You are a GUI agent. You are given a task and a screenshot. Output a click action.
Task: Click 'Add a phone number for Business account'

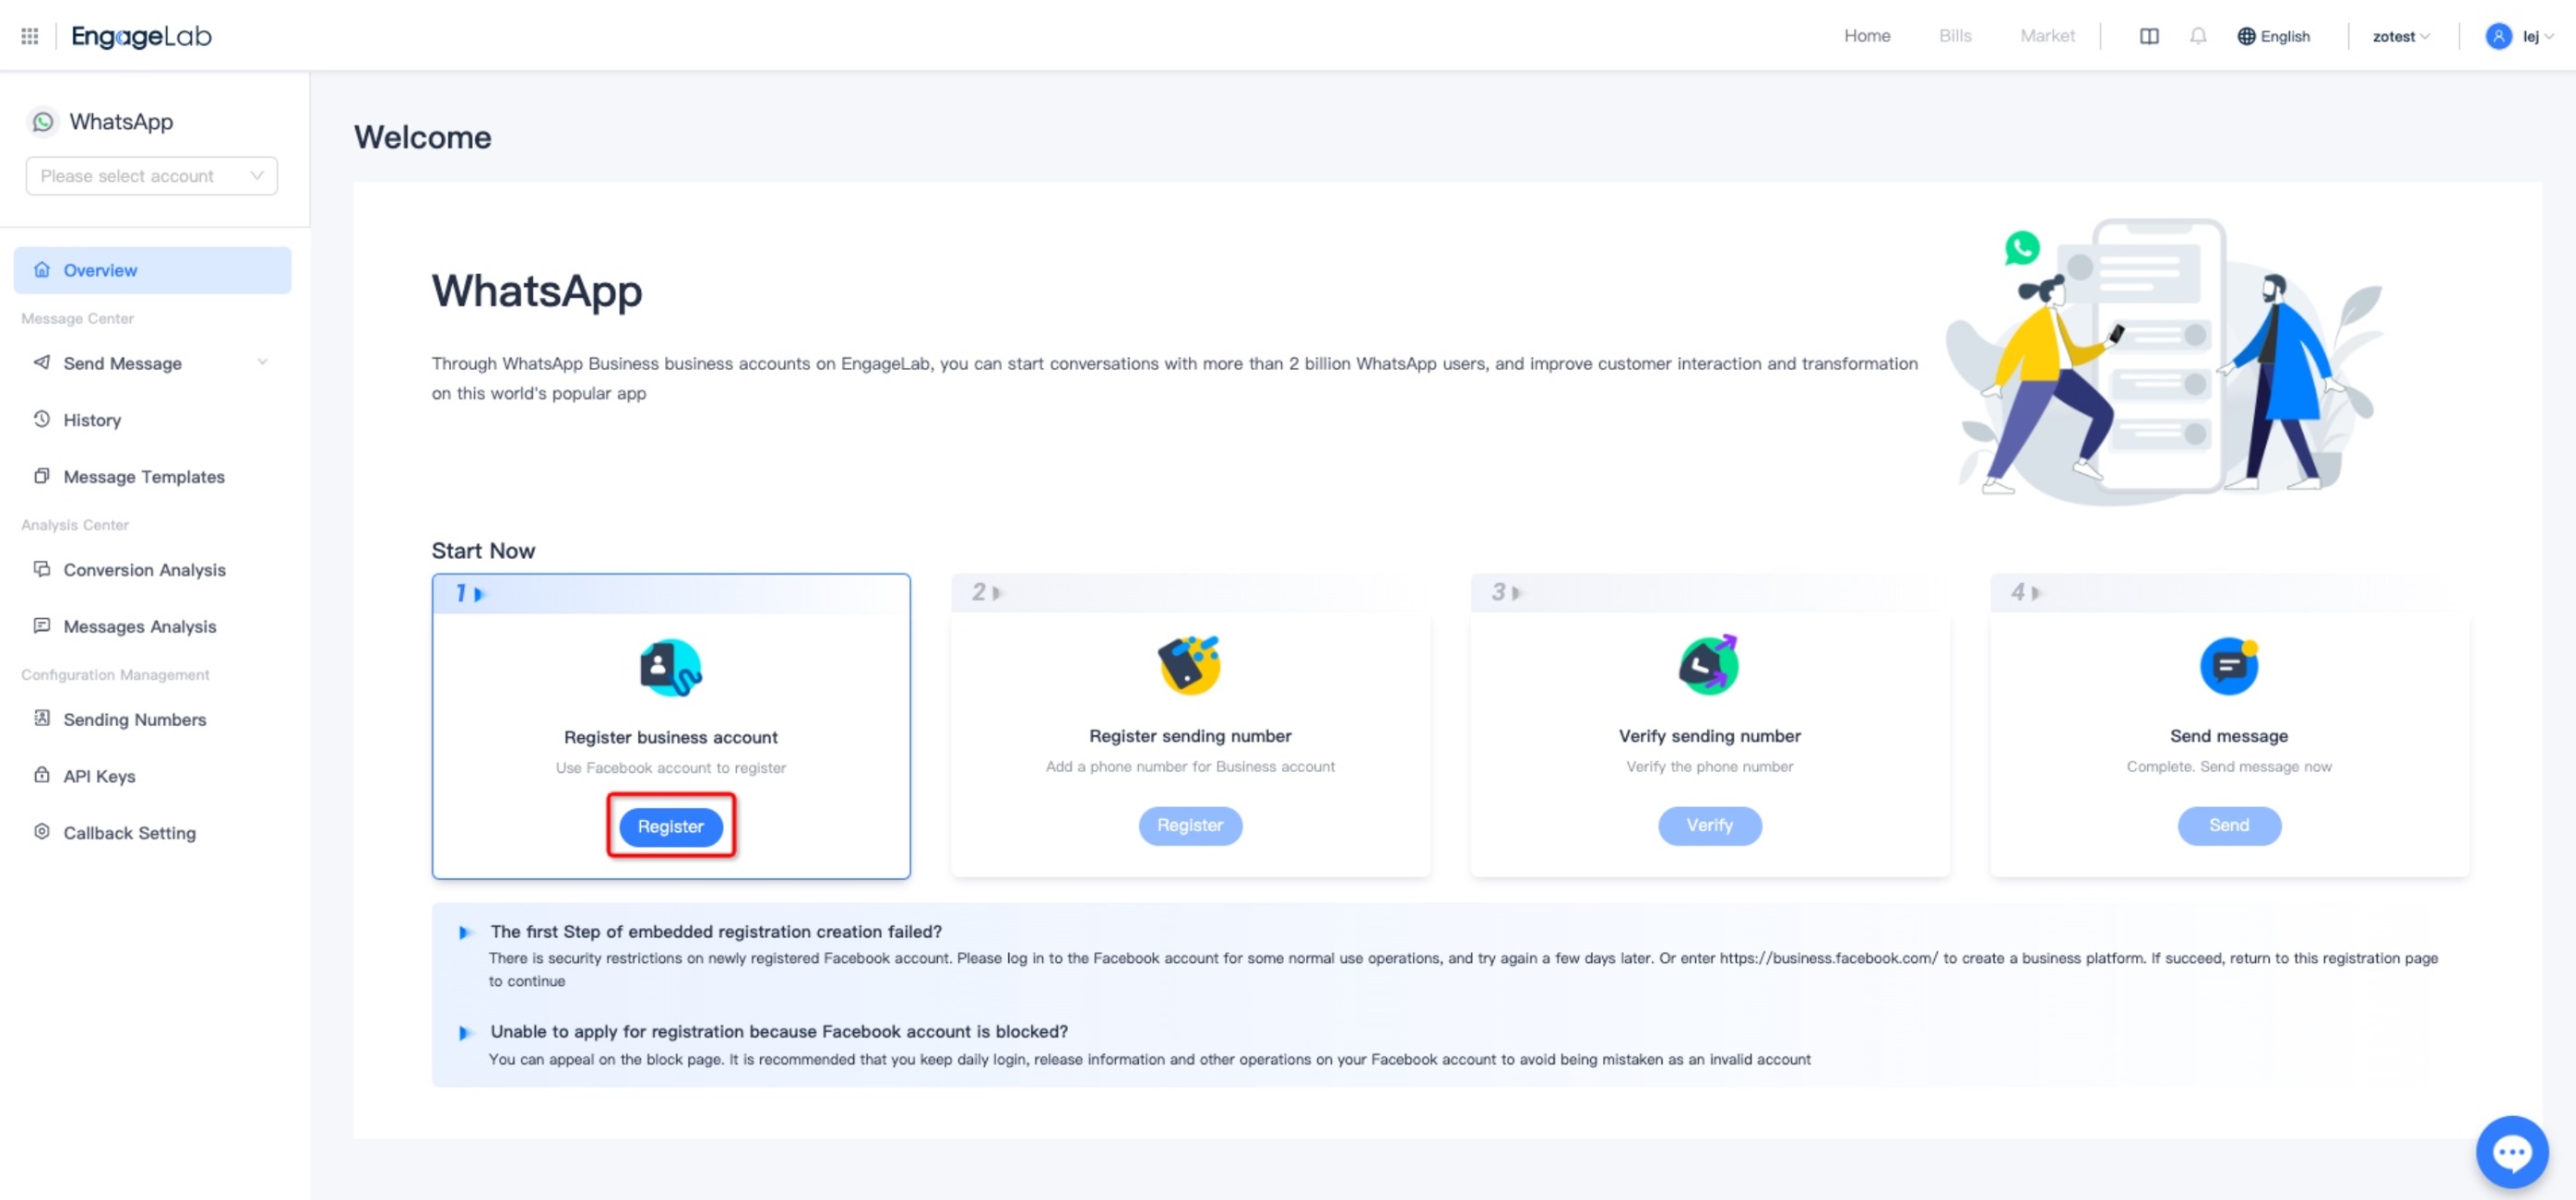coord(1190,767)
